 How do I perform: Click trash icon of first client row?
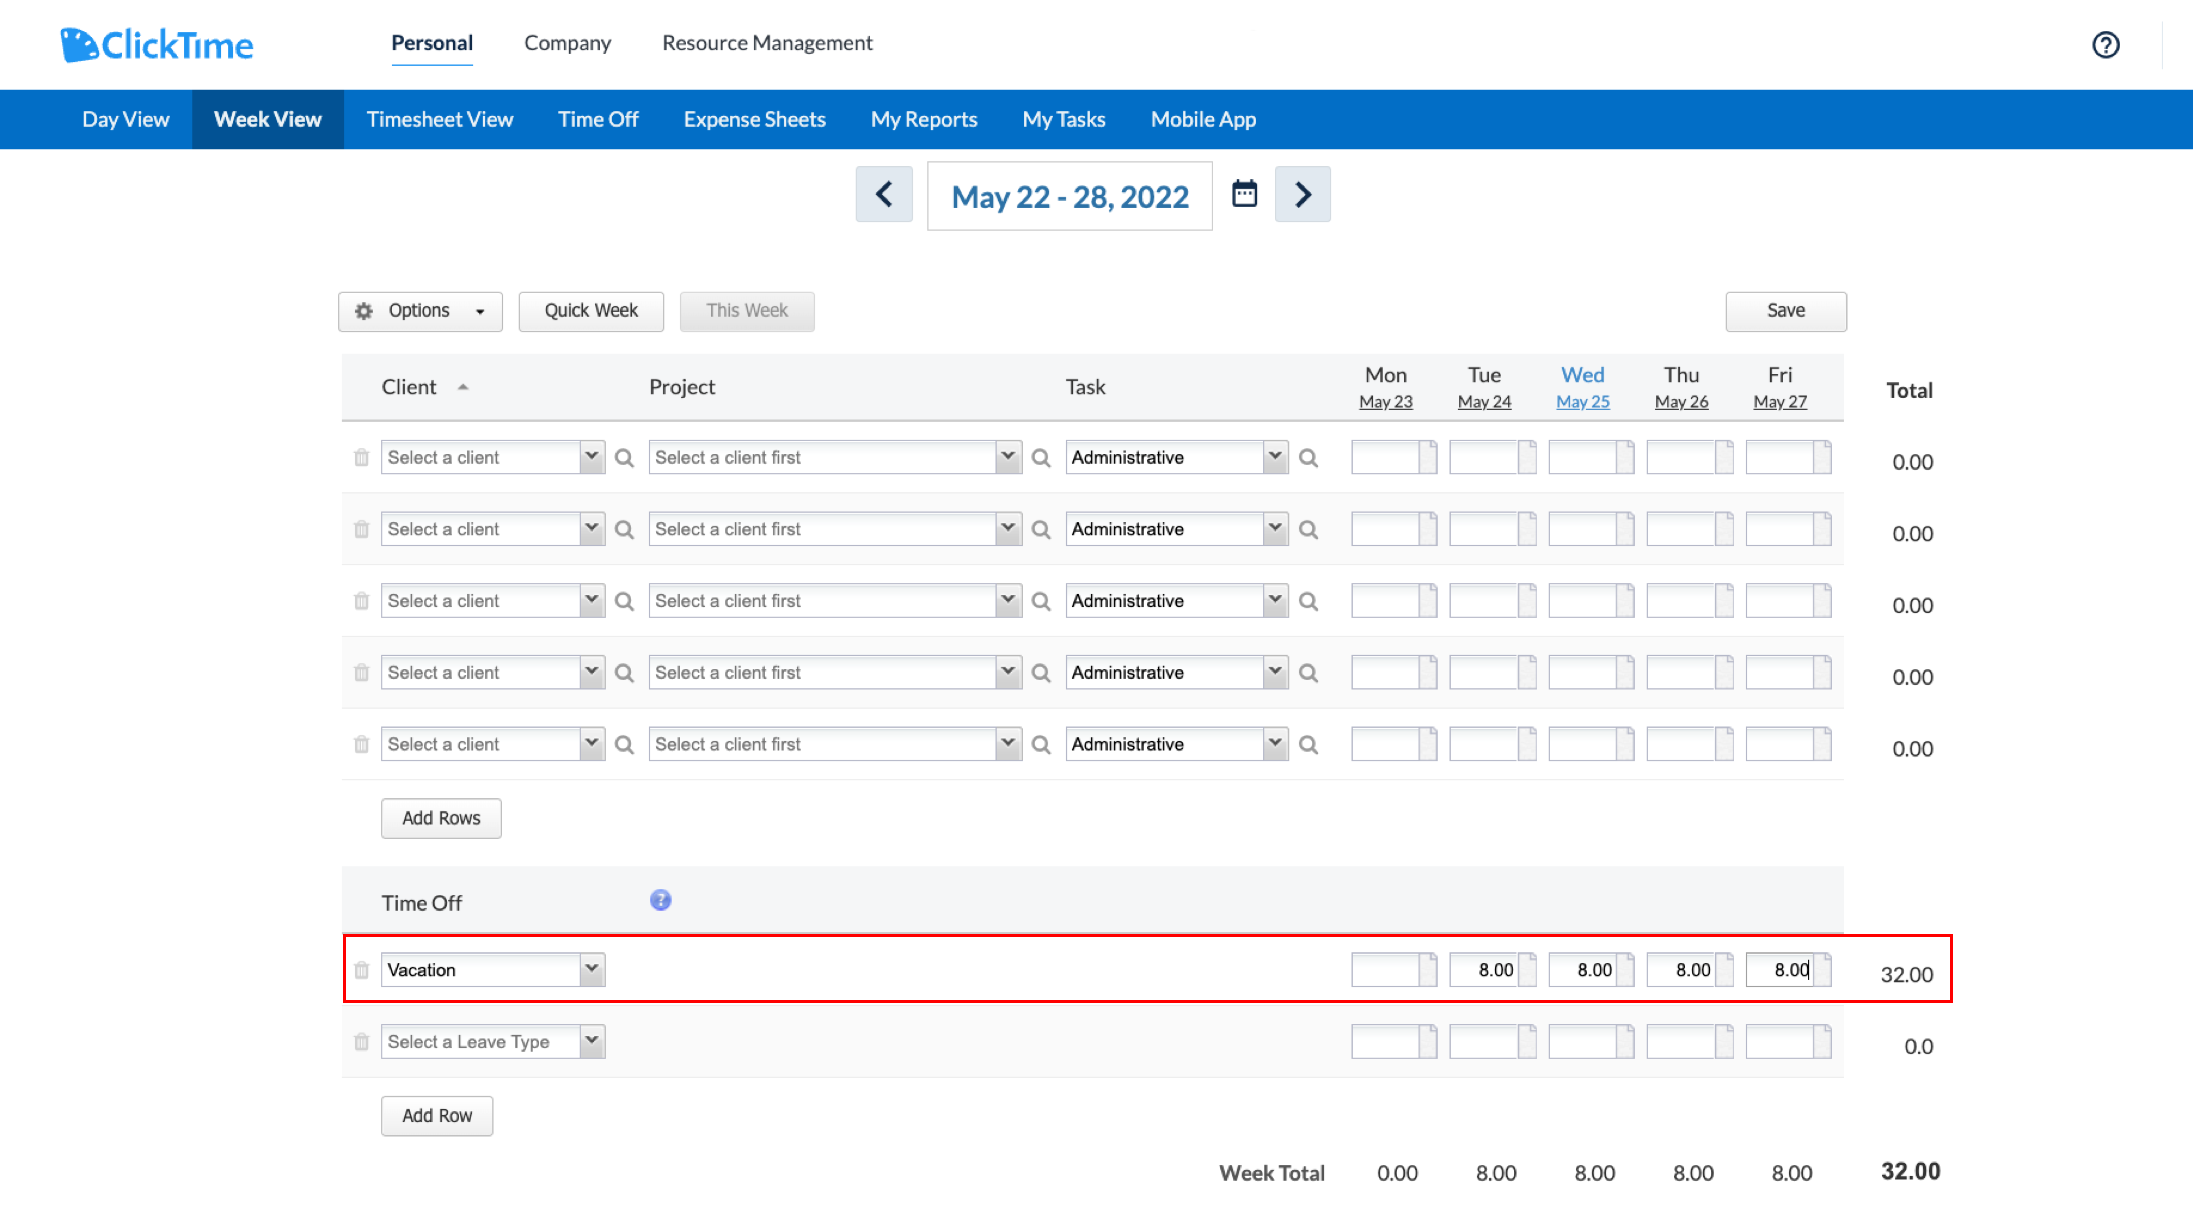click(x=361, y=458)
